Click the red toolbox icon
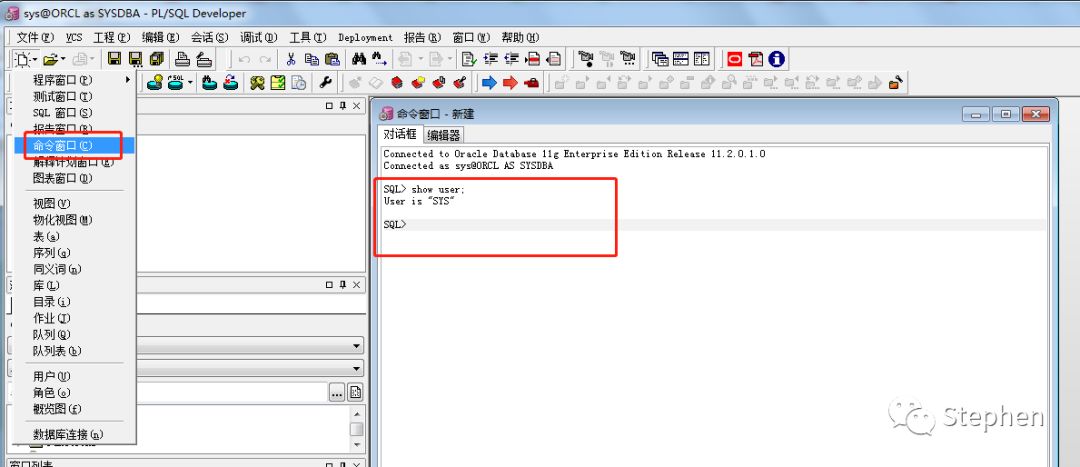Screen dimensions: 1080x467 pos(531,83)
